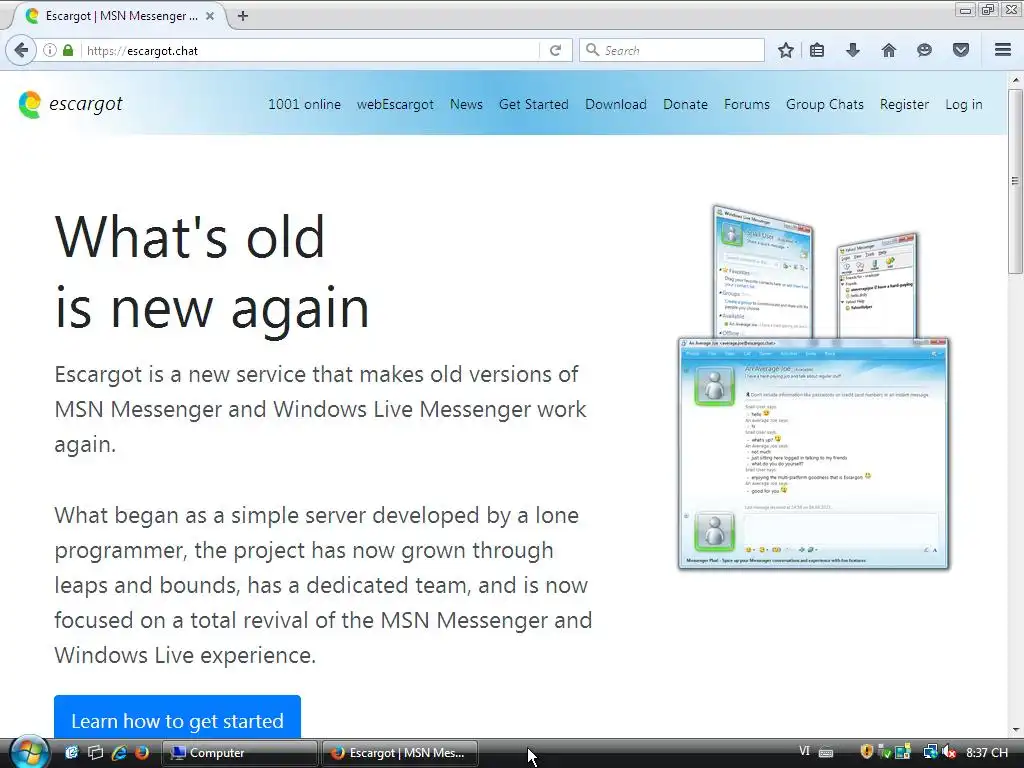
Task: Click the muted volume tray icon
Action: point(949,752)
